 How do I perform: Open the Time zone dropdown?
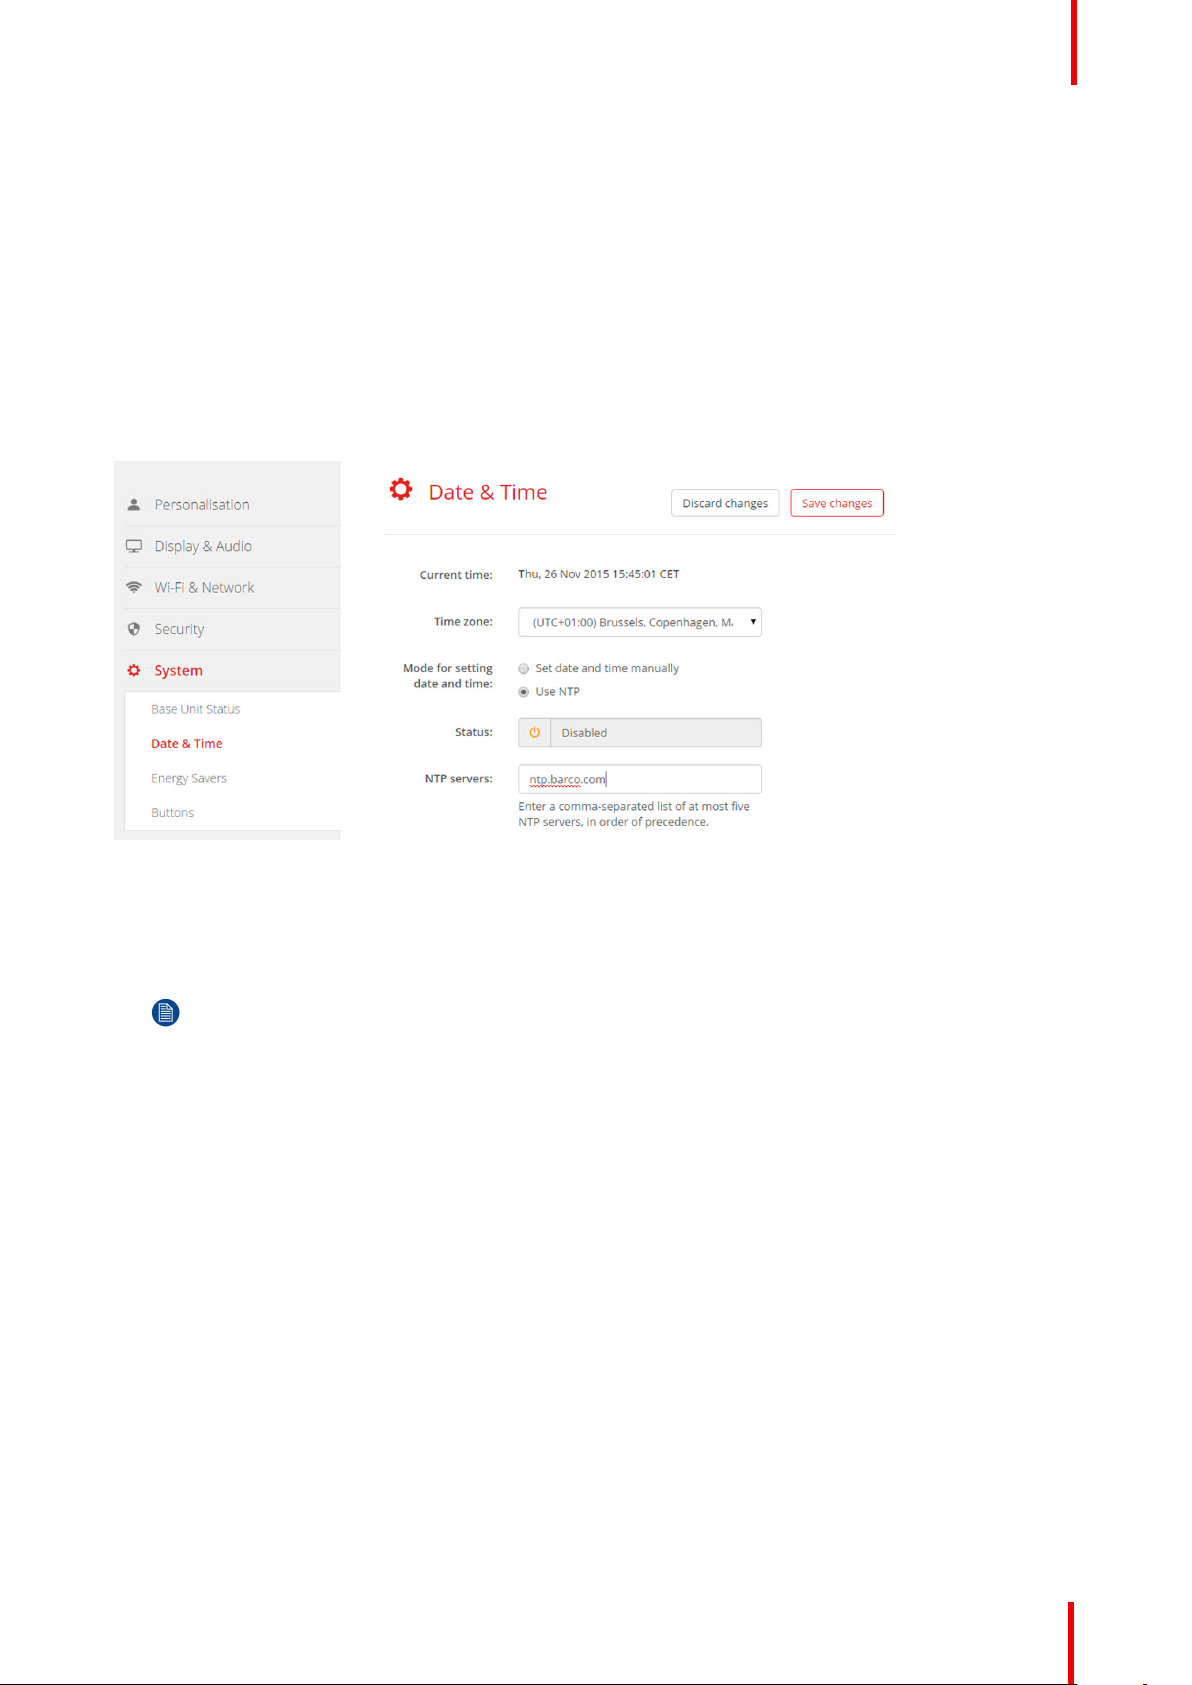click(640, 622)
